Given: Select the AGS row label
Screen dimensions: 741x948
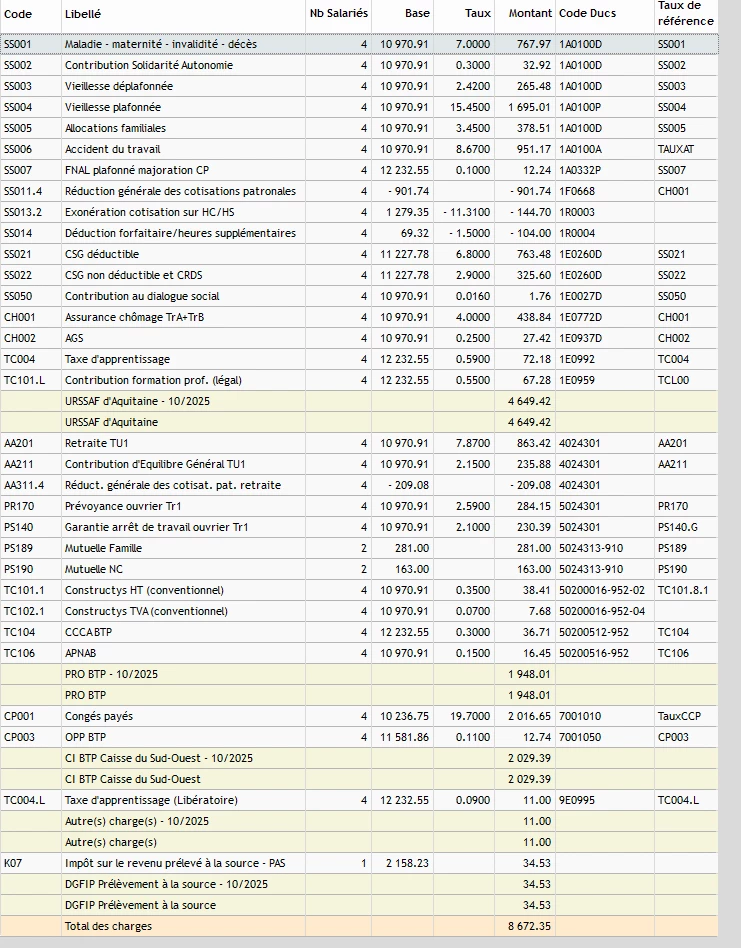Looking at the screenshot, I should [x=74, y=339].
